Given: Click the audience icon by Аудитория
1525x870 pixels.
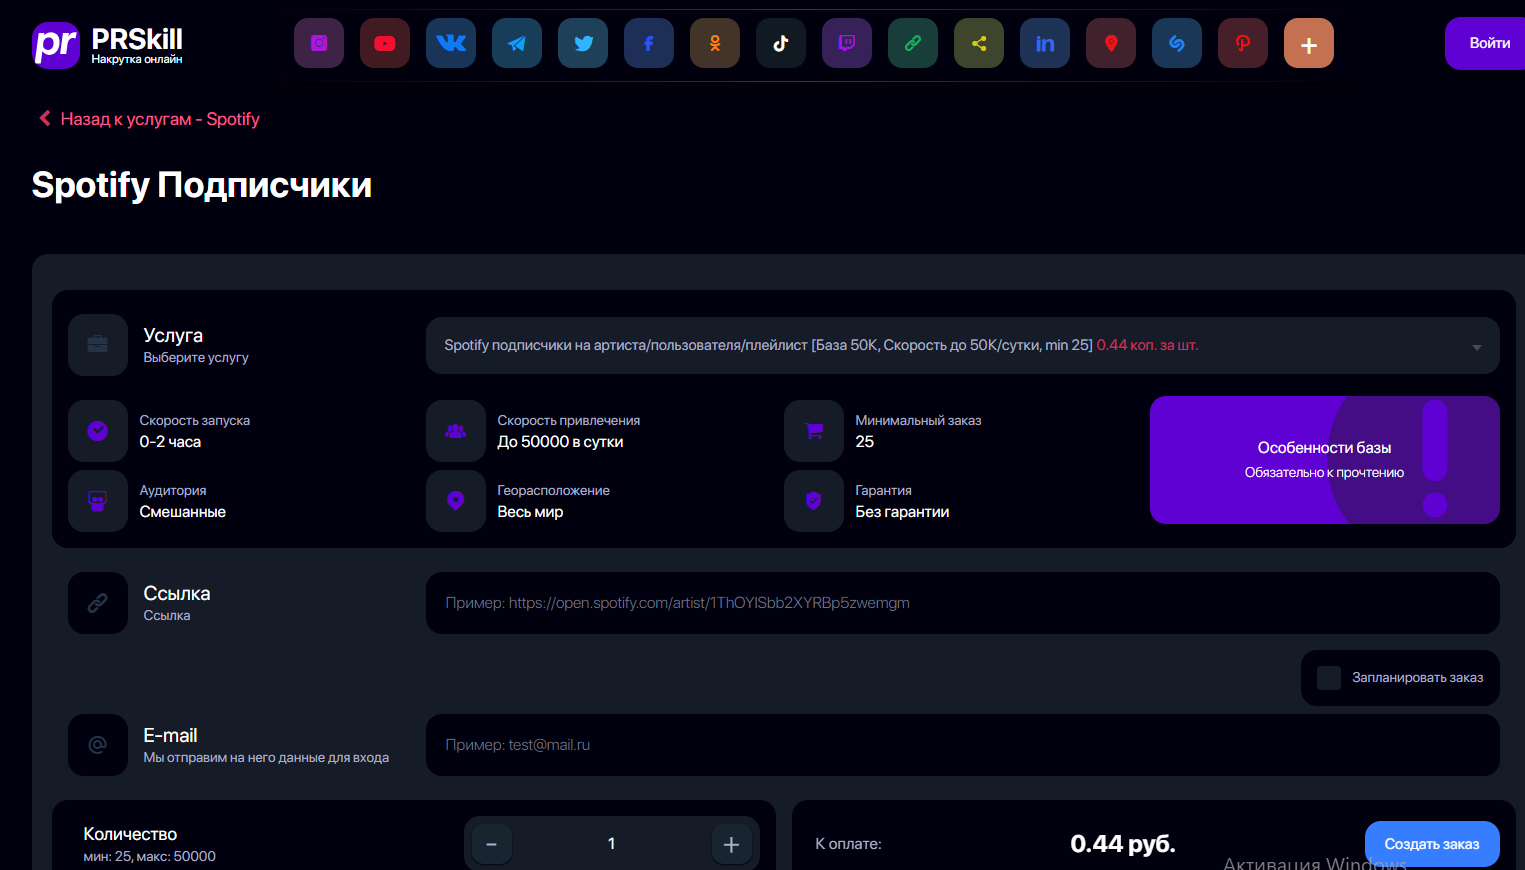Looking at the screenshot, I should tap(98, 501).
